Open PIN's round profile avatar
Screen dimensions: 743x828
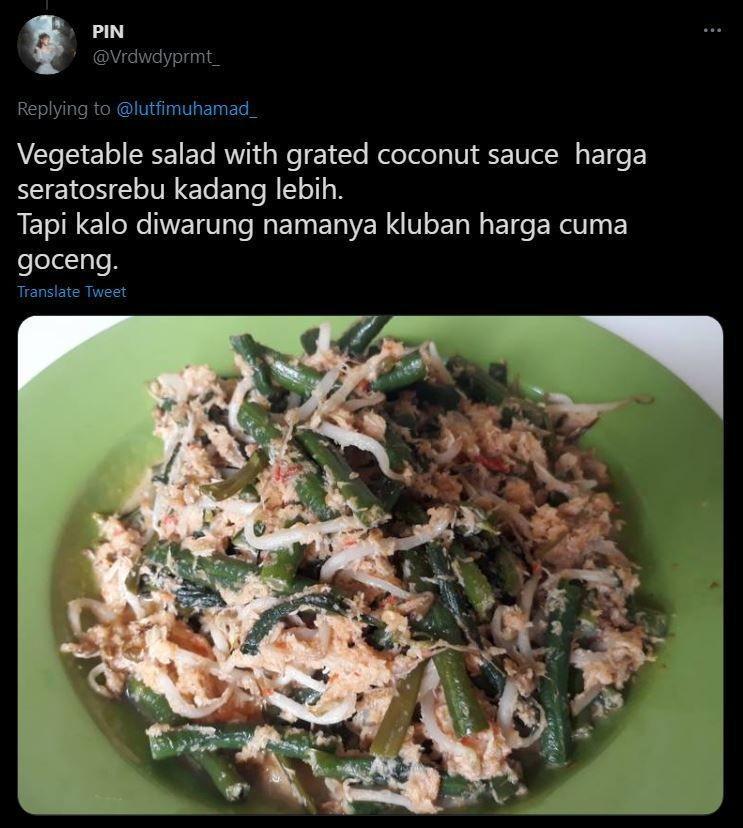click(47, 44)
